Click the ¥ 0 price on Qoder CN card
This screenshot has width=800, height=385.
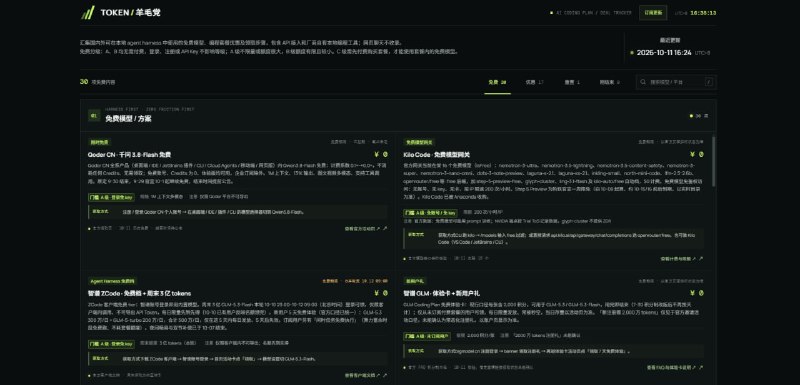381,155
